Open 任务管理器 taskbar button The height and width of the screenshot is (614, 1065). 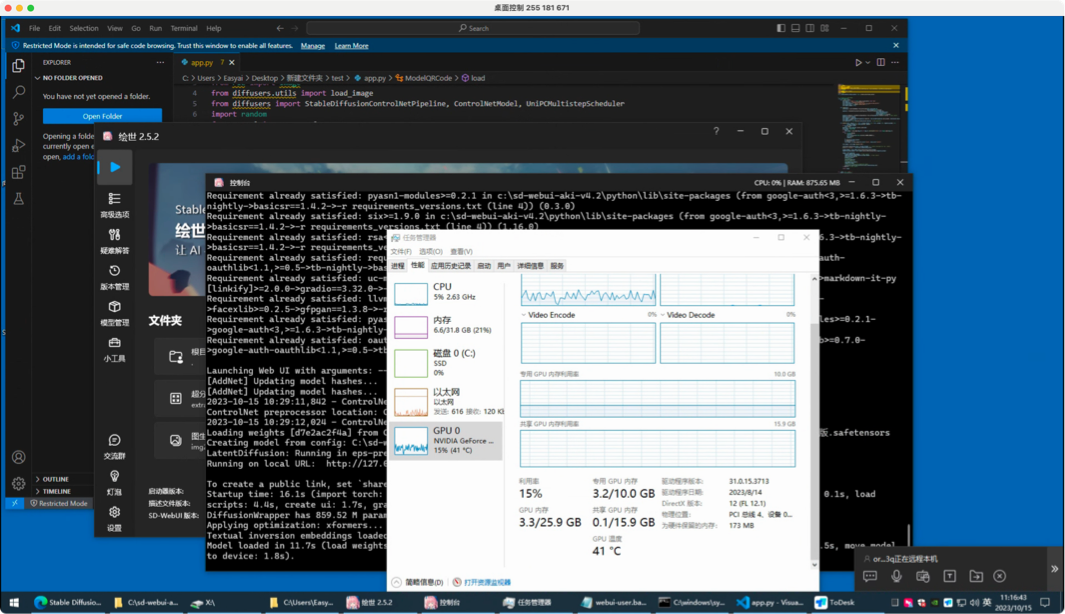528,602
